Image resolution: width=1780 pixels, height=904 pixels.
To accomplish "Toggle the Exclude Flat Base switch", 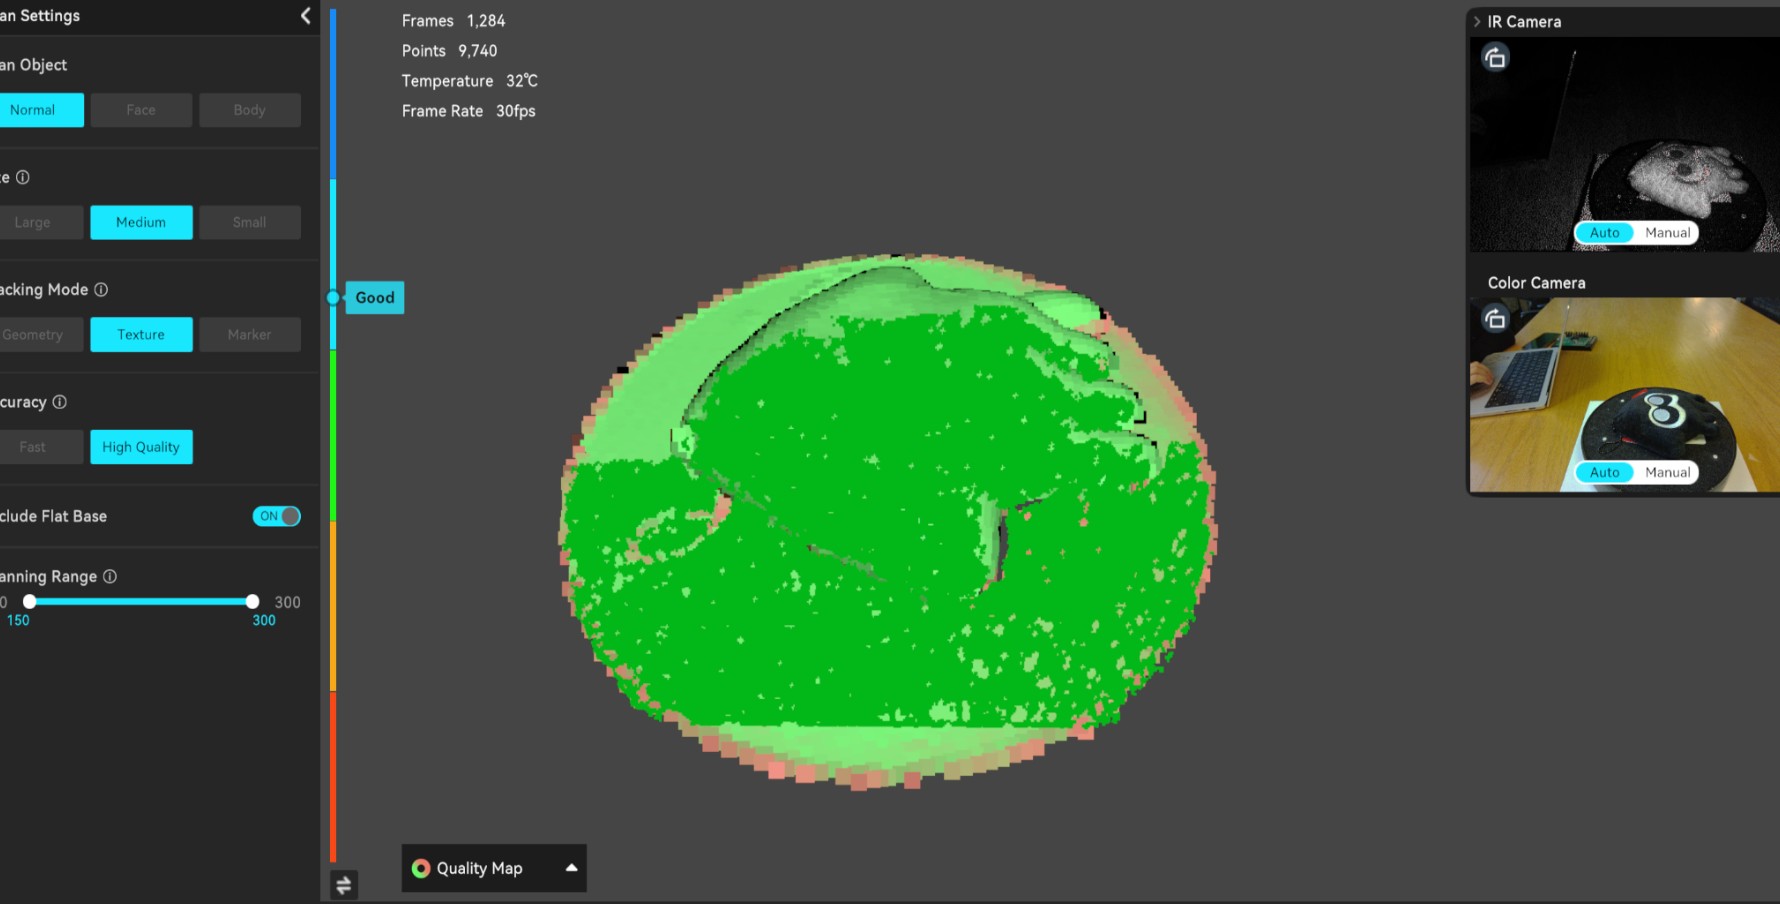I will click(277, 516).
